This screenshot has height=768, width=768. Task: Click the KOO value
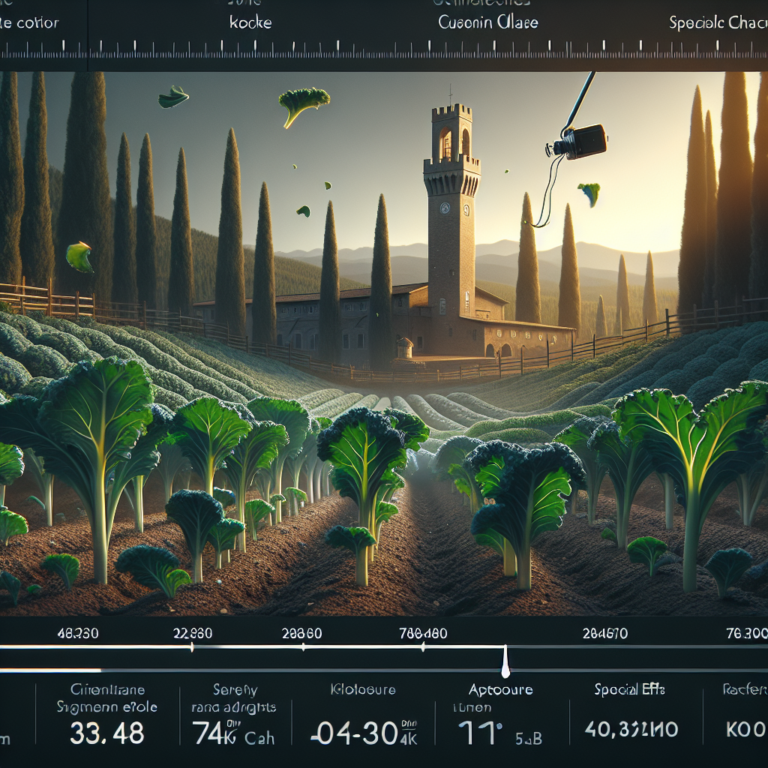coord(746,730)
